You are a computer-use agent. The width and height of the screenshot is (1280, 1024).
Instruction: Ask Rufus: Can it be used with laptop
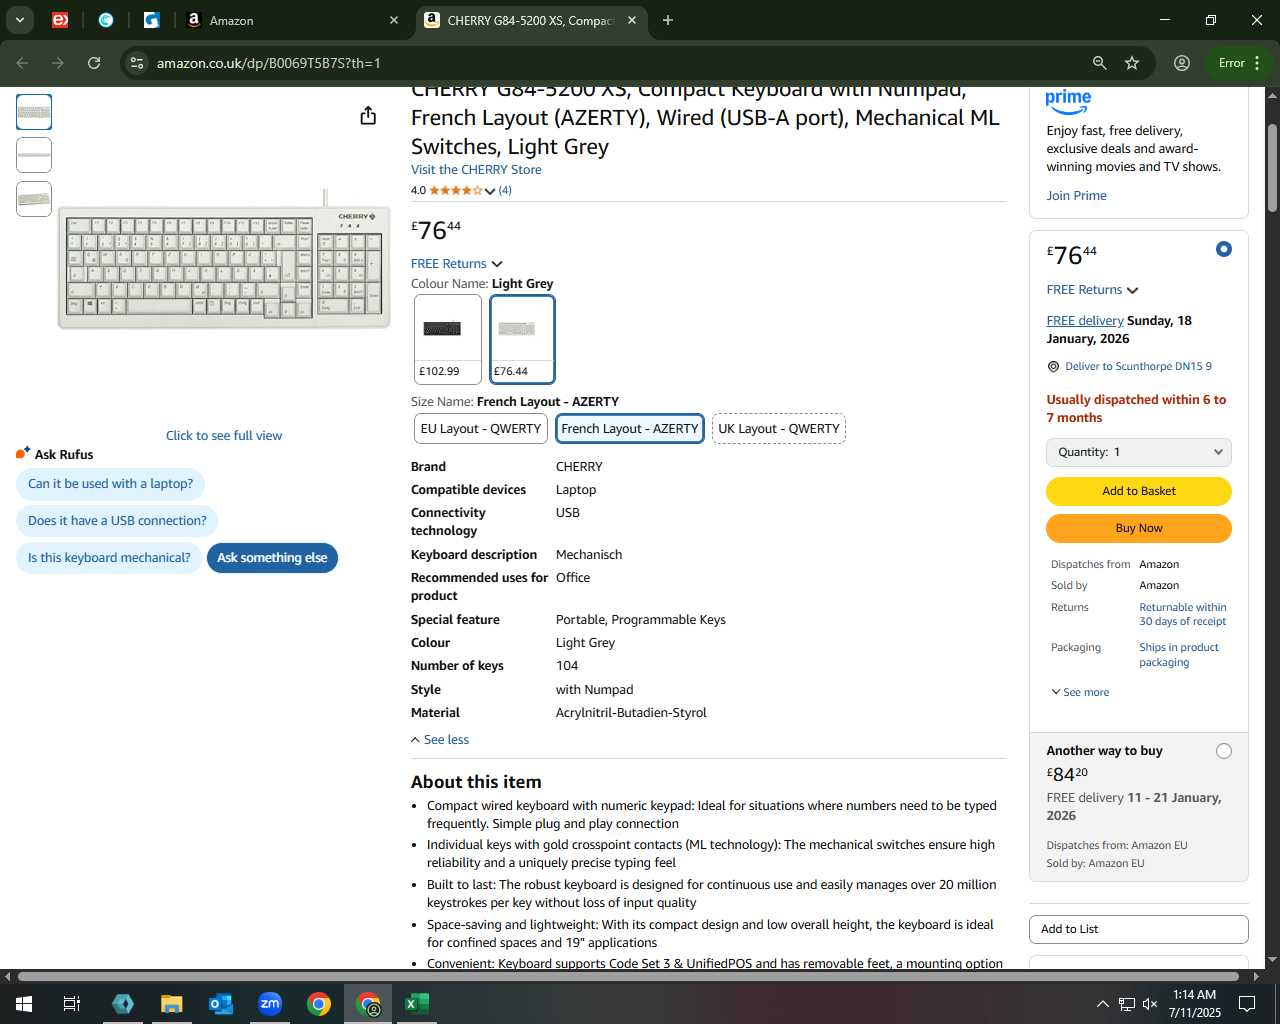tap(110, 484)
